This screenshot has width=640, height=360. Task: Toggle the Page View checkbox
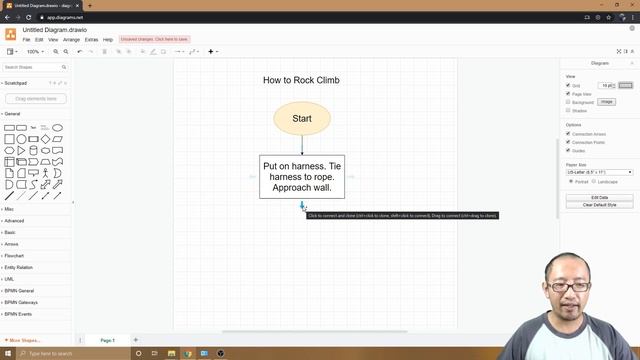click(x=568, y=93)
